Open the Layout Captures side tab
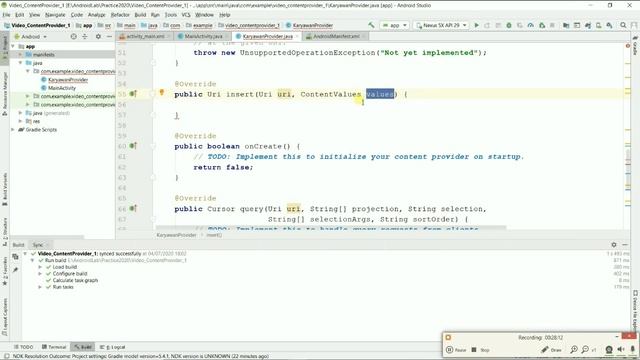640x360 pixels. pyautogui.click(x=5, y=317)
